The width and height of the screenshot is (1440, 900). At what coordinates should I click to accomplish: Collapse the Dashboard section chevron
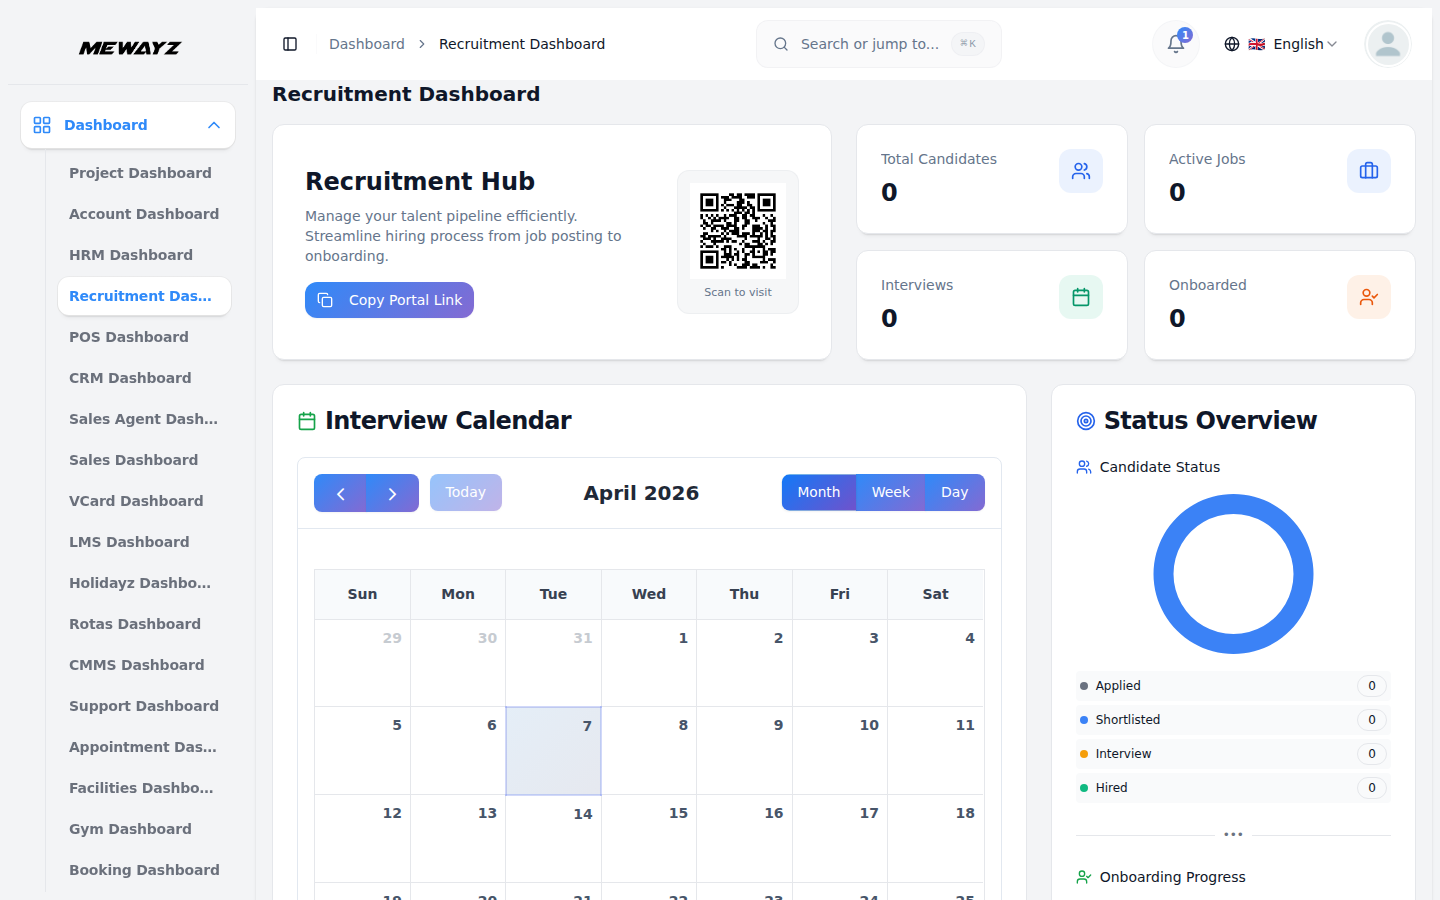(213, 125)
